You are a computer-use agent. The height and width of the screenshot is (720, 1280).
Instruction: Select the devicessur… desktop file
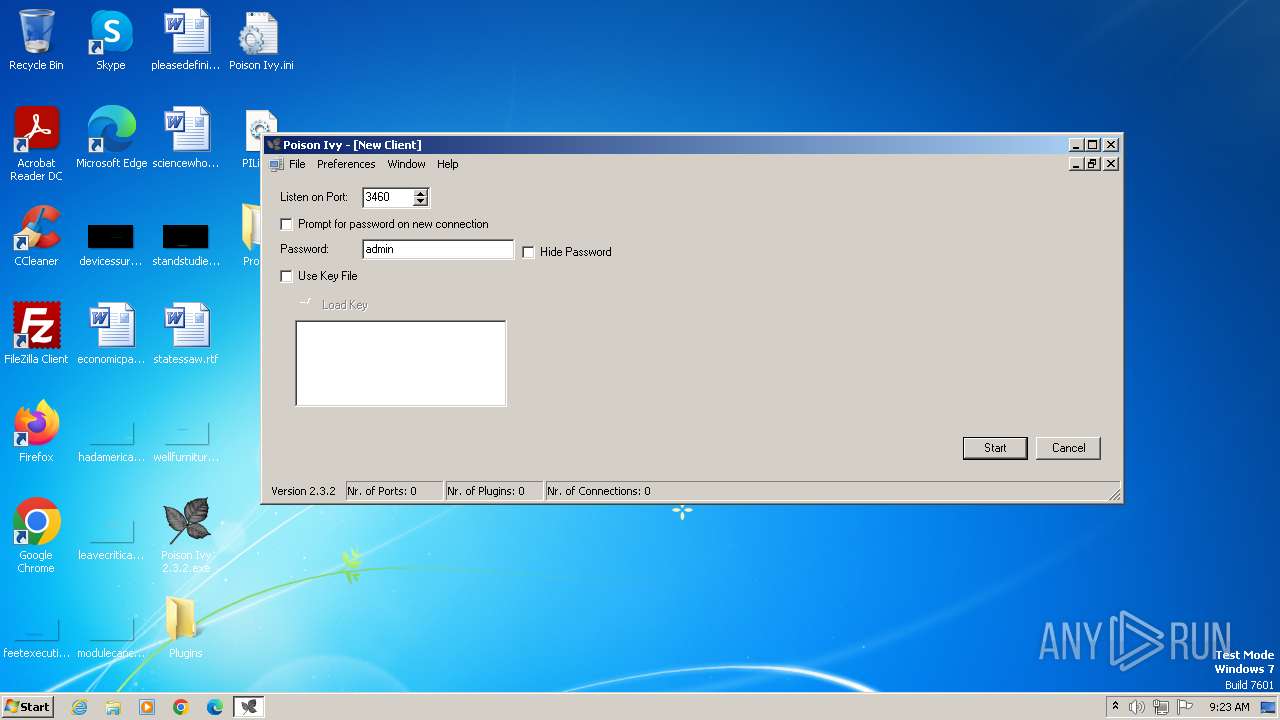coord(111,245)
